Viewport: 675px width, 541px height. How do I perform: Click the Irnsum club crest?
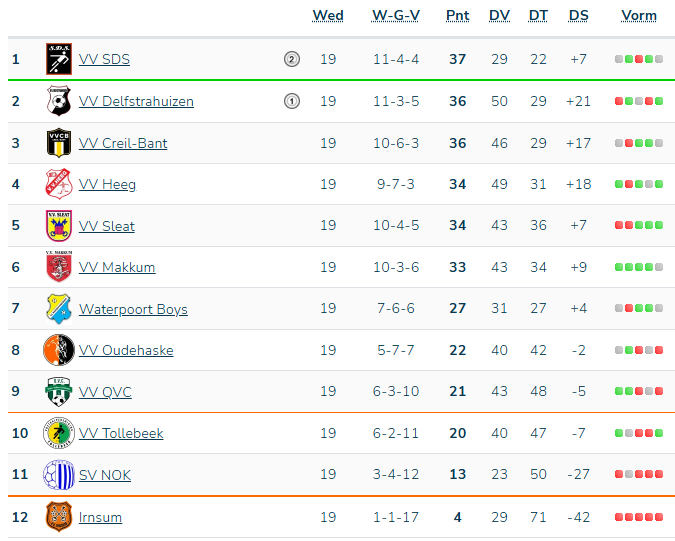pos(59,517)
